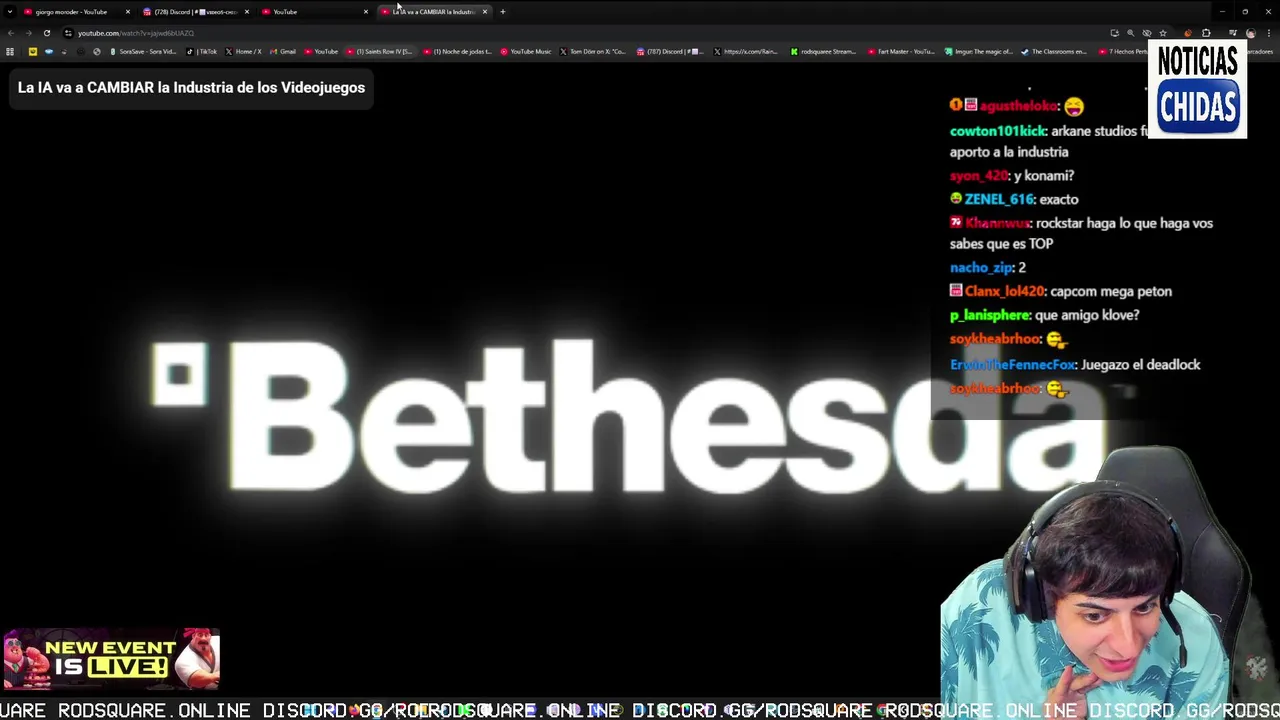Open the TikTok bookmark
The width and height of the screenshot is (1280, 720).
tap(202, 51)
